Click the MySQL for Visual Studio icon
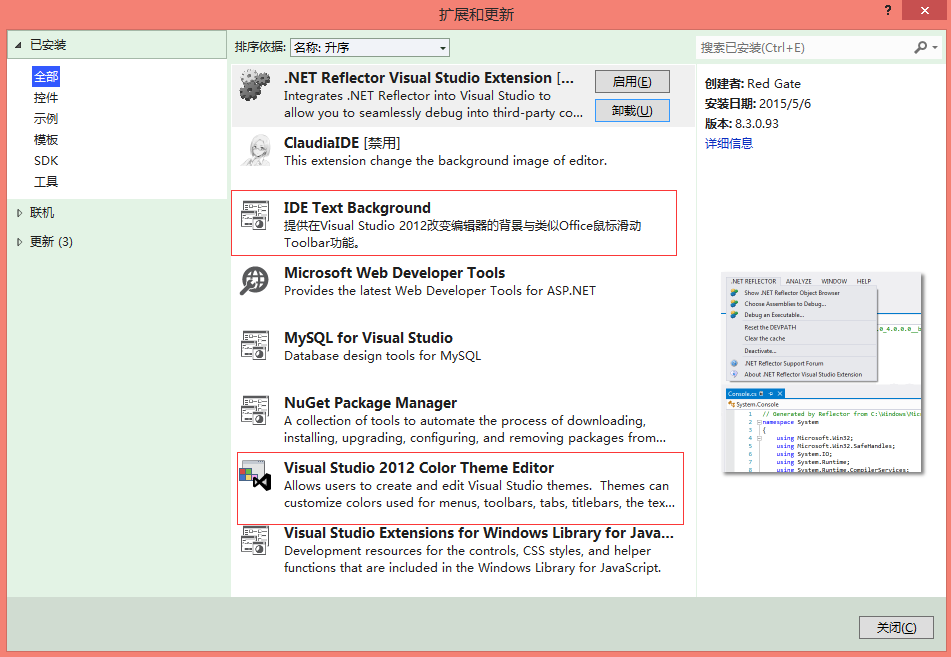 click(255, 345)
